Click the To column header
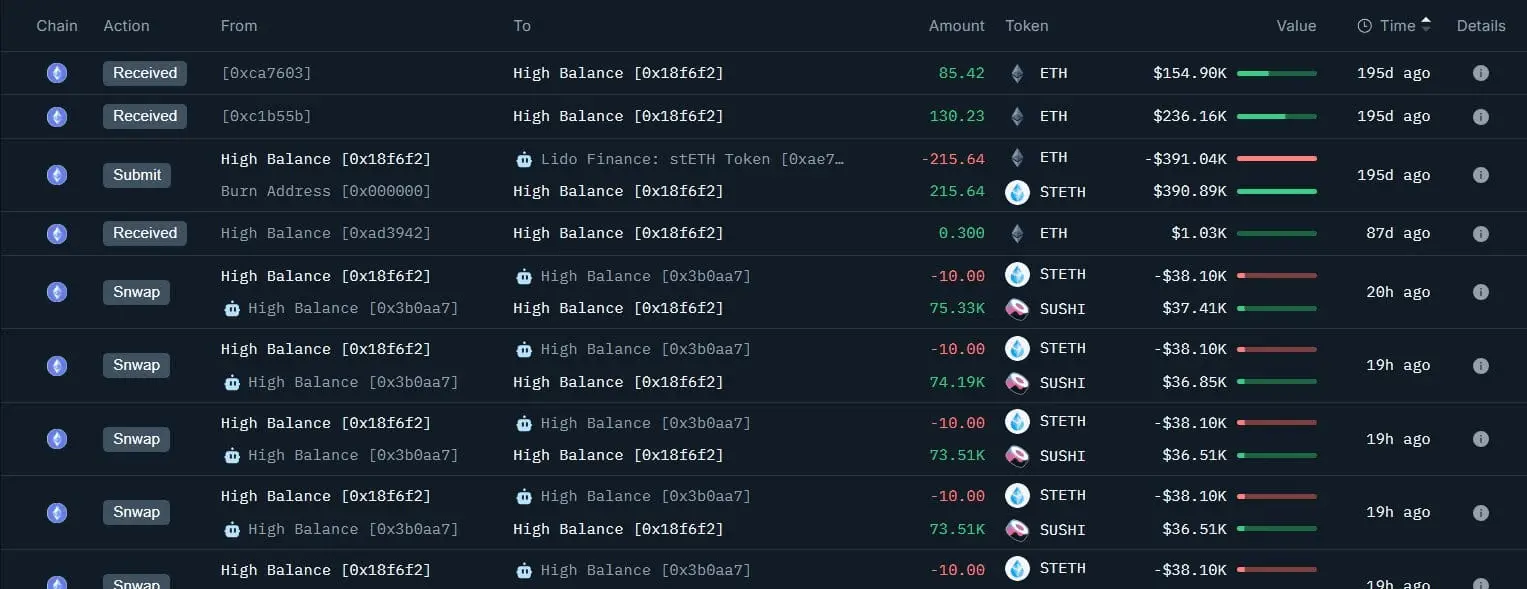The width and height of the screenshot is (1527, 589). click(522, 26)
